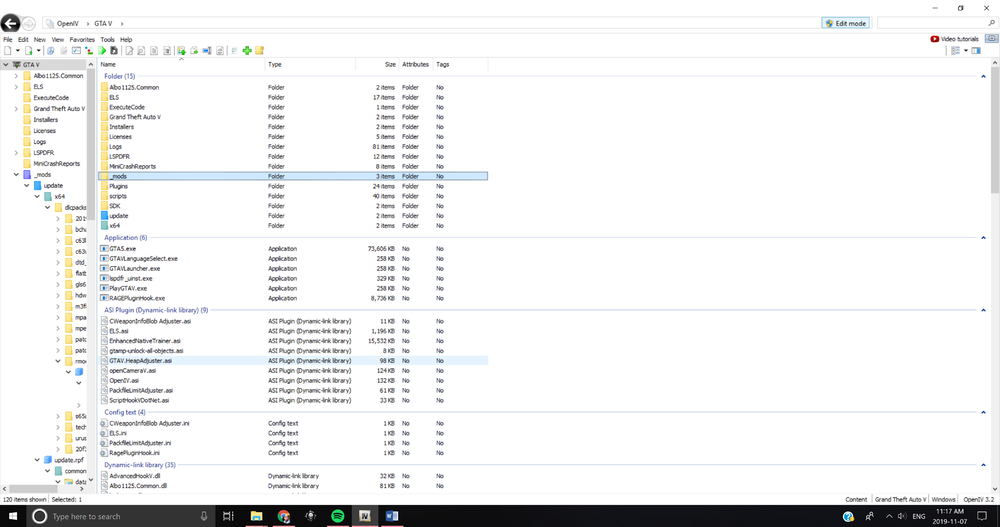Open the Help menu
1000x527 pixels.
[x=126, y=40]
